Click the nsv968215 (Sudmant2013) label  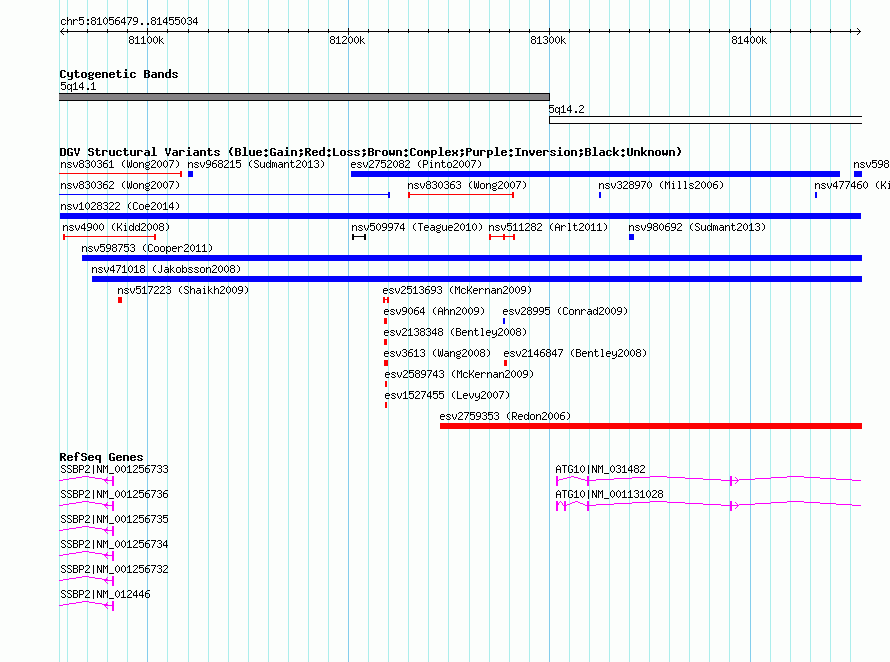pos(256,164)
